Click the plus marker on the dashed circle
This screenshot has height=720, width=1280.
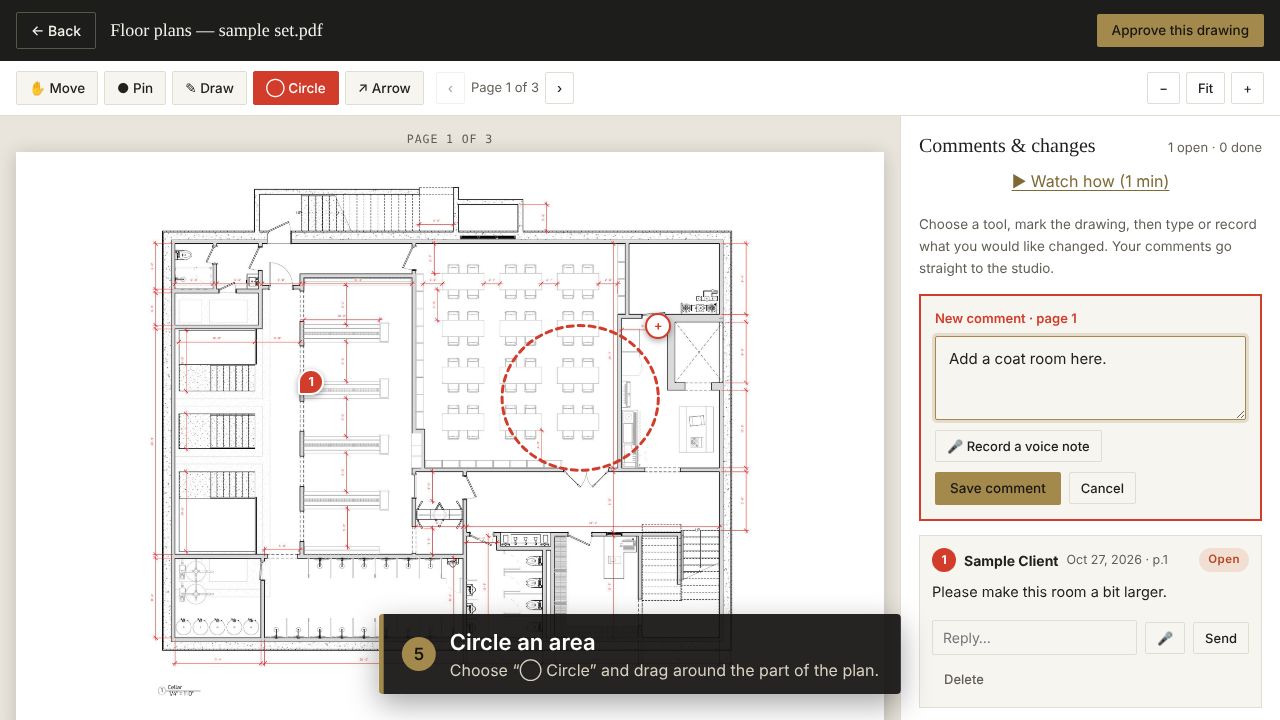pos(657,326)
